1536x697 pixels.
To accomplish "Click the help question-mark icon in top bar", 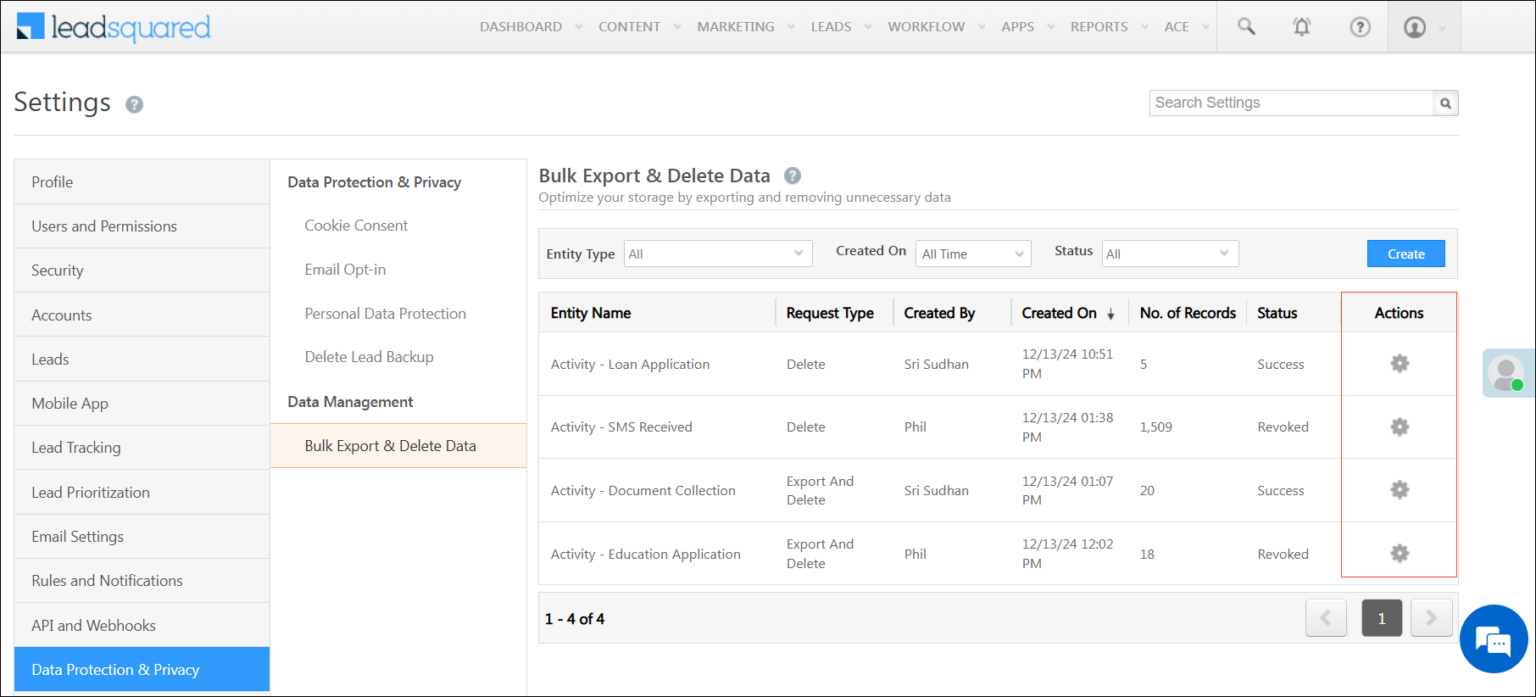I will tap(1360, 26).
